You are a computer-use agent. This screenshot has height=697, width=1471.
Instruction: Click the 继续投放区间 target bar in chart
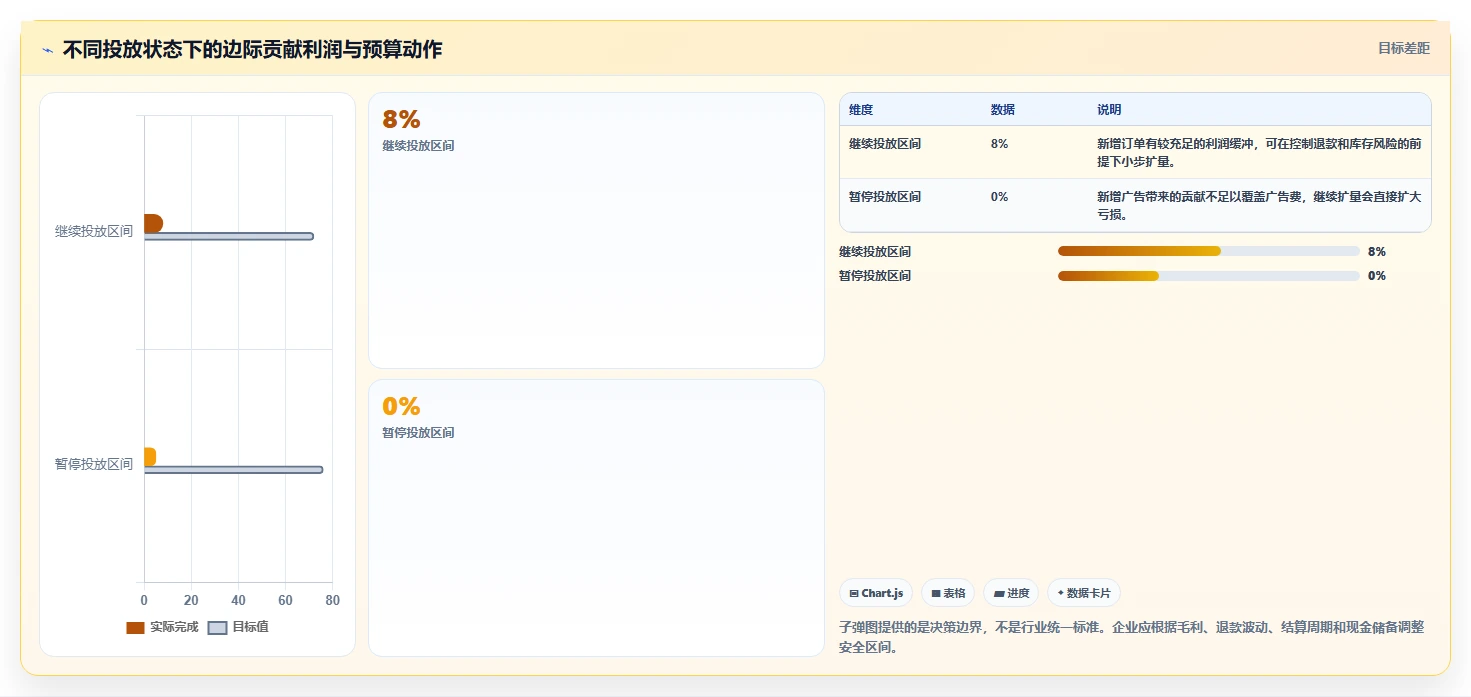229,237
